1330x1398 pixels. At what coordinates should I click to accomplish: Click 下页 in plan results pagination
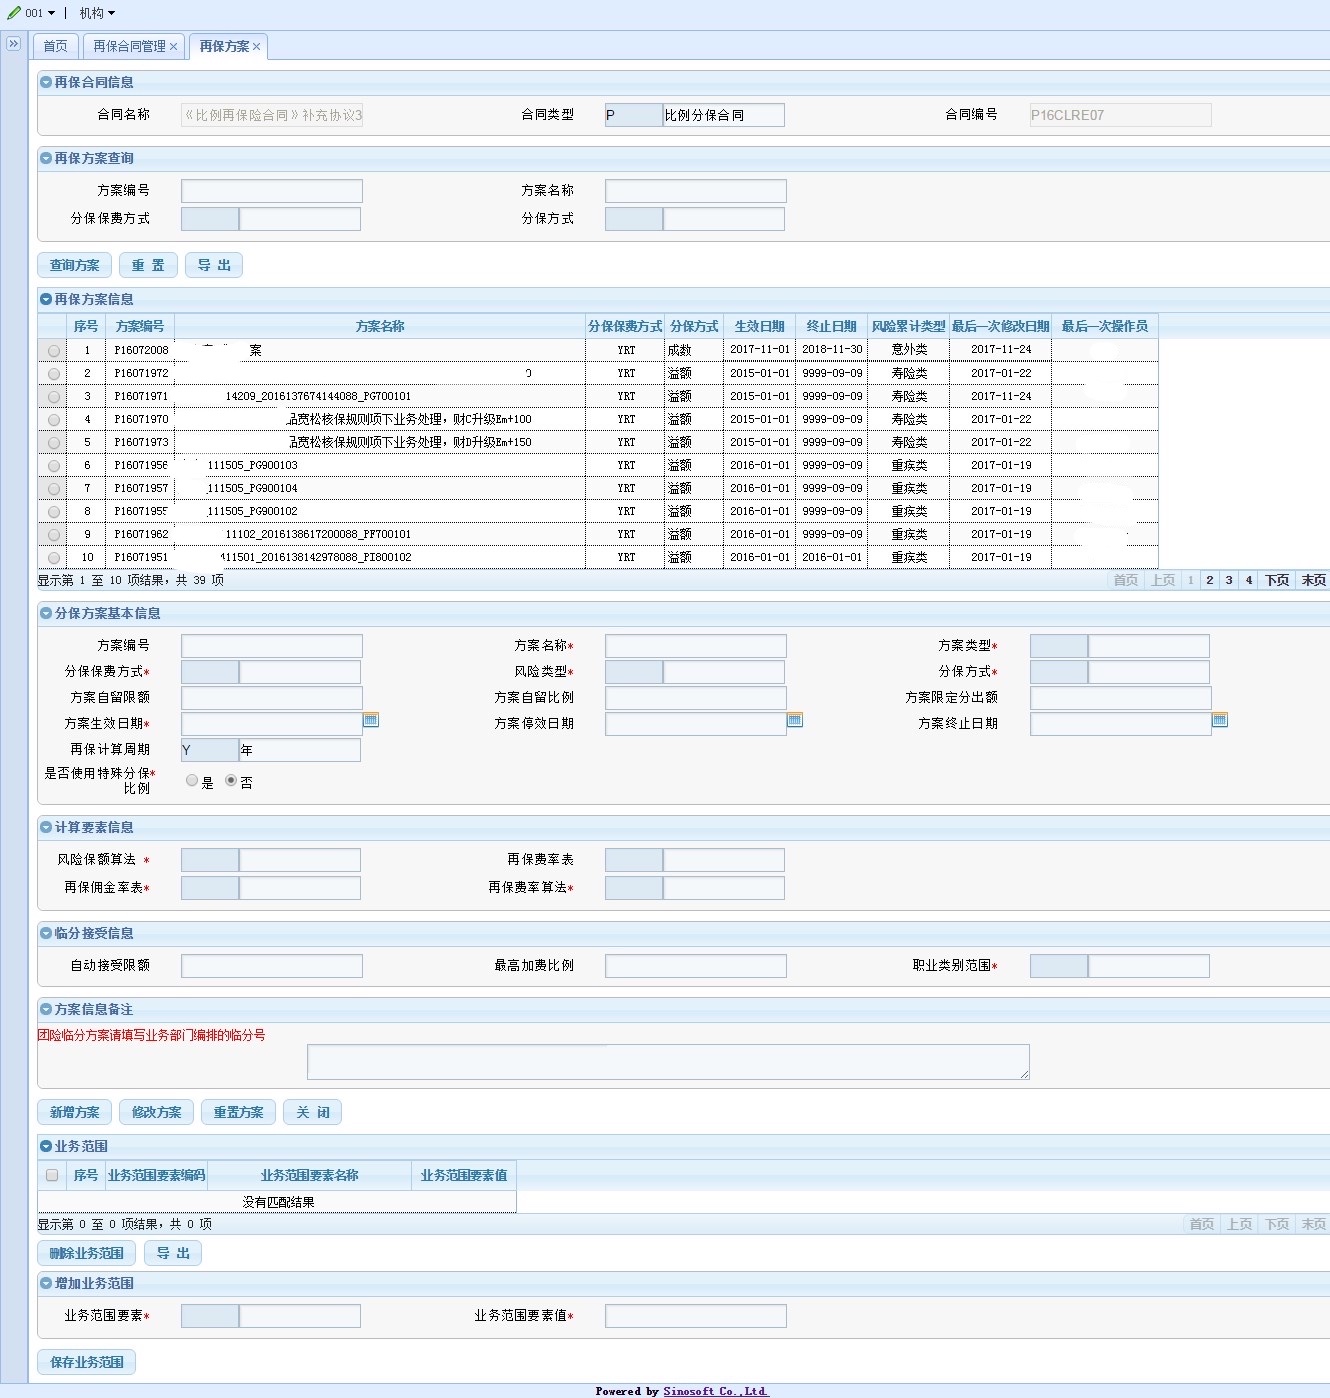point(1277,580)
